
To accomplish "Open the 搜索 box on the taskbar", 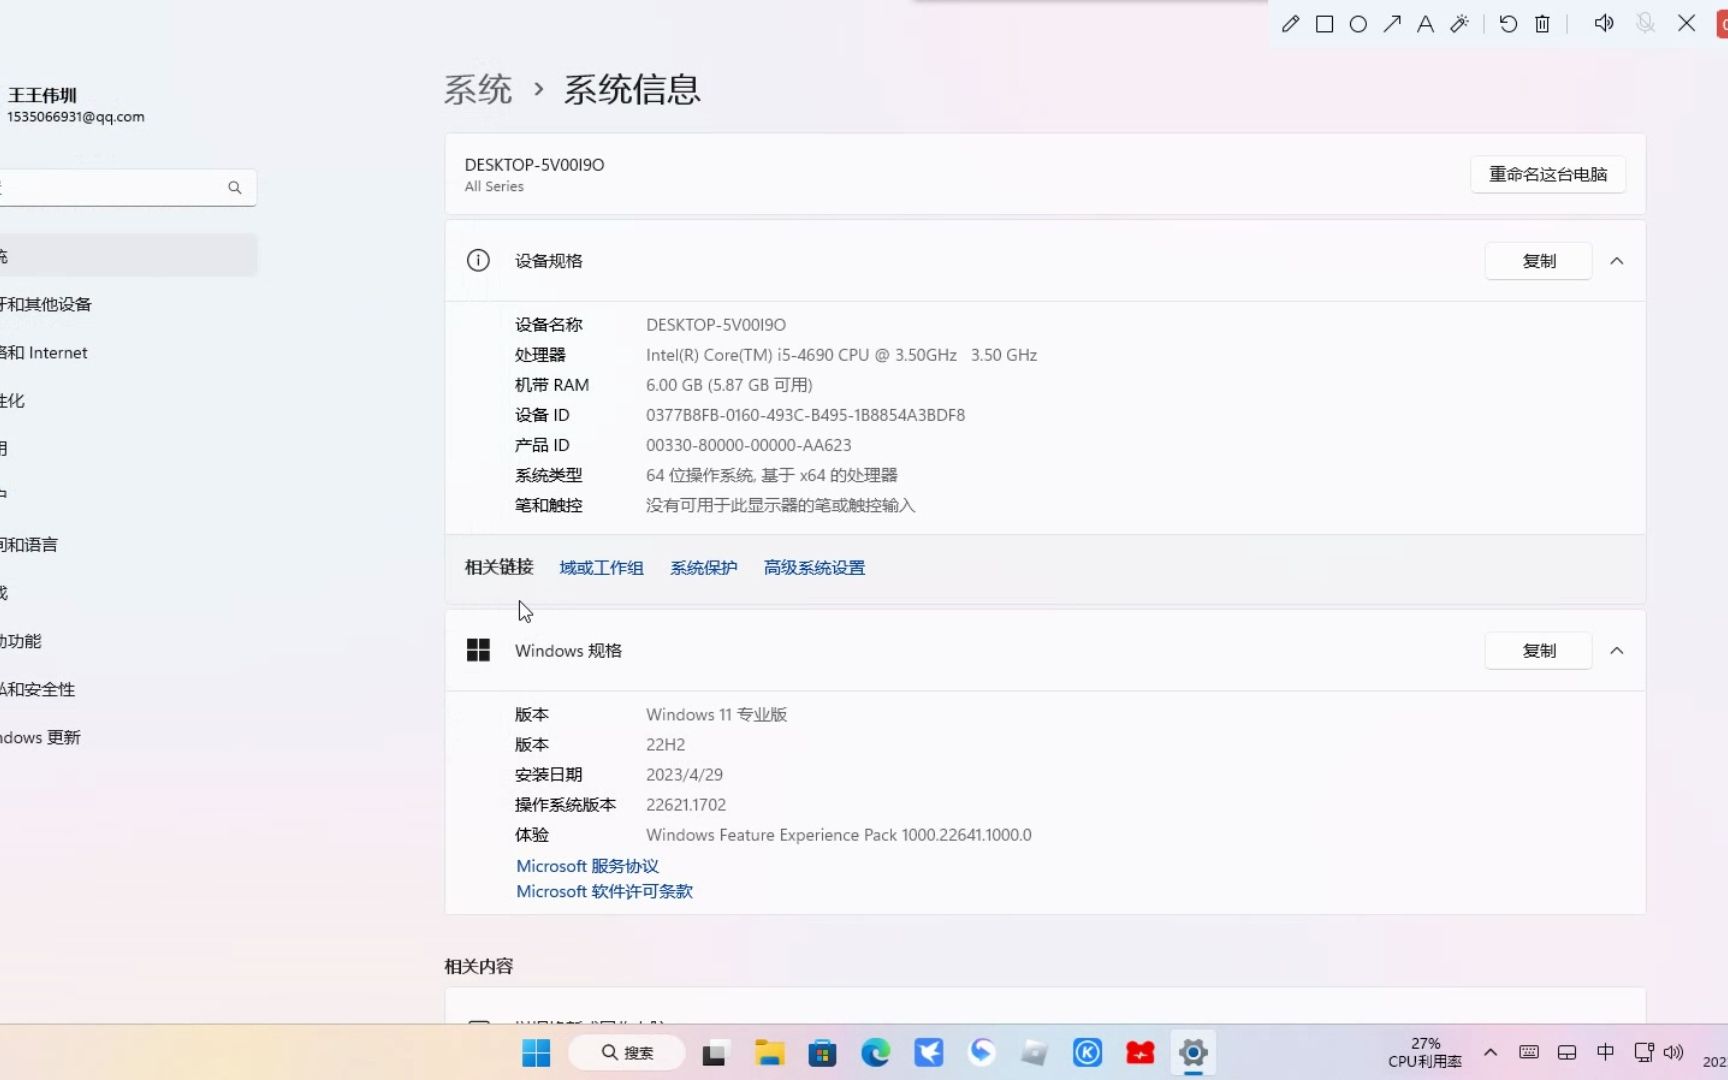I will click(627, 1053).
